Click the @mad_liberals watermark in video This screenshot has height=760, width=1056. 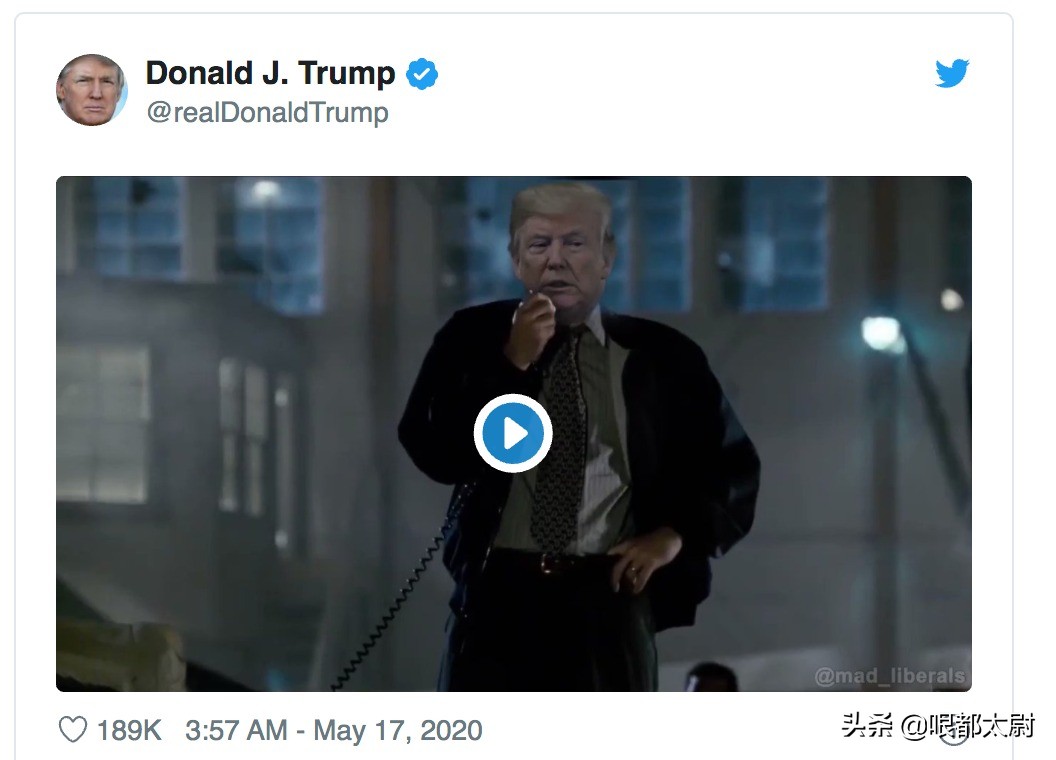click(x=889, y=676)
